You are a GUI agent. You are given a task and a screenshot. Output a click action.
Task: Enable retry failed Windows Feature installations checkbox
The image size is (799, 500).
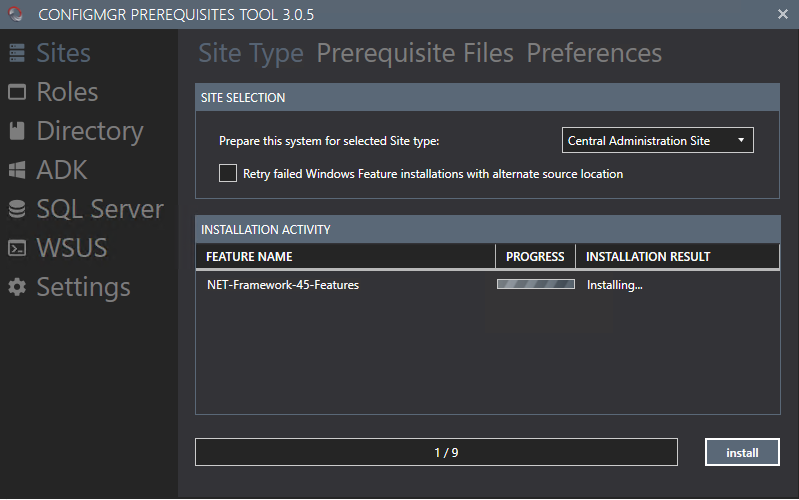pos(228,173)
